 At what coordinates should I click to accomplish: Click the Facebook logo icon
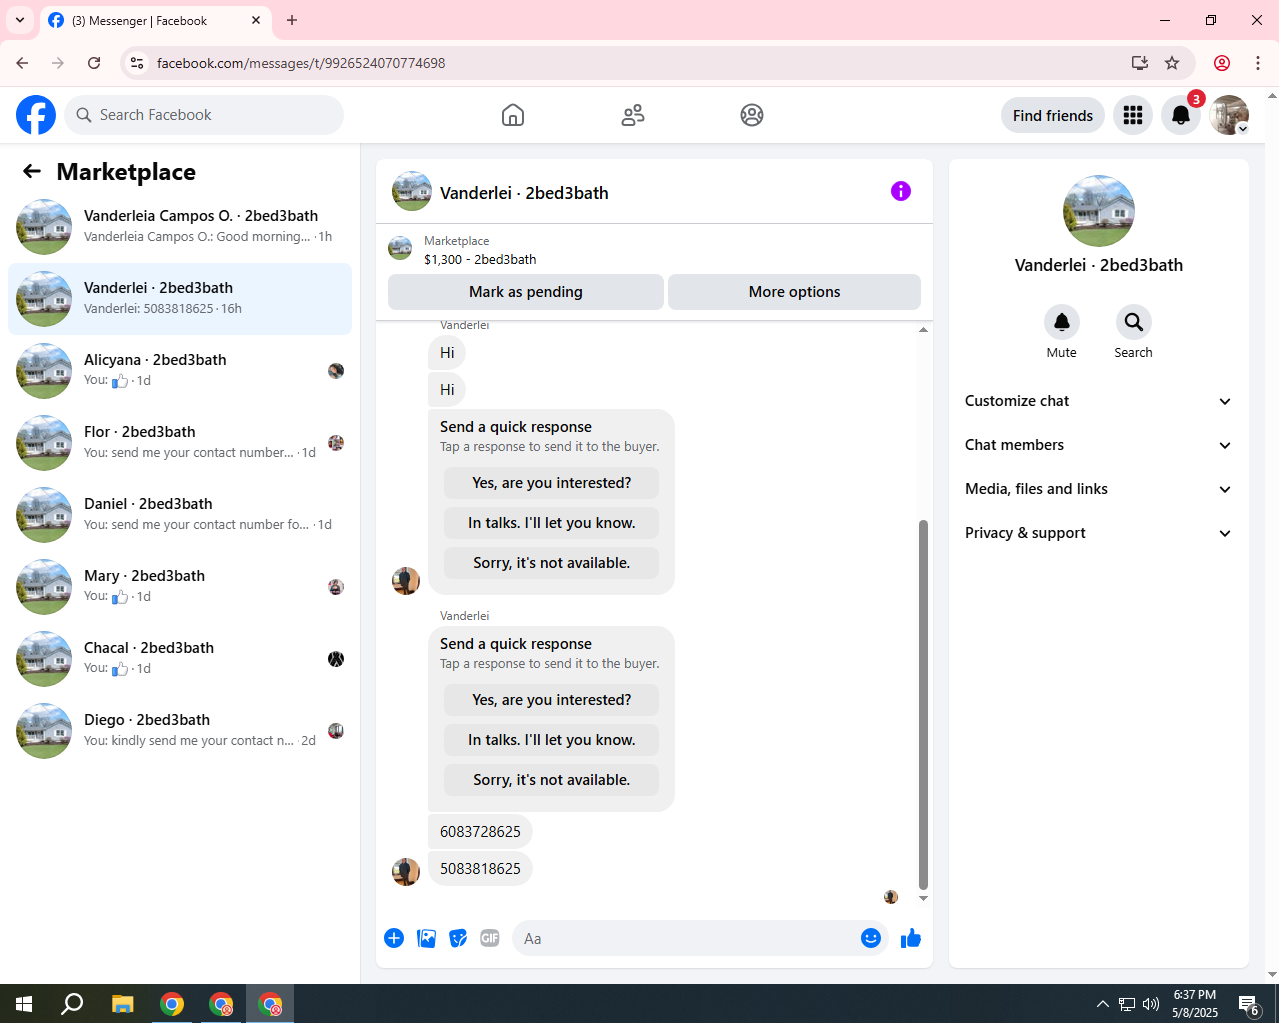(x=36, y=115)
